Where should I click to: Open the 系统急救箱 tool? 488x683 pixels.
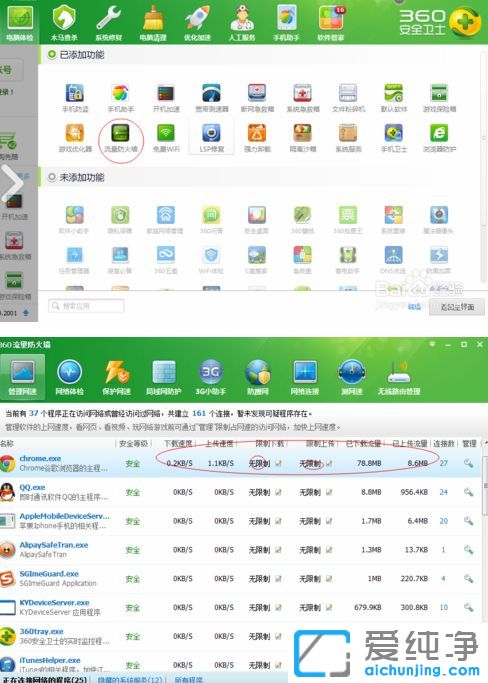click(302, 98)
